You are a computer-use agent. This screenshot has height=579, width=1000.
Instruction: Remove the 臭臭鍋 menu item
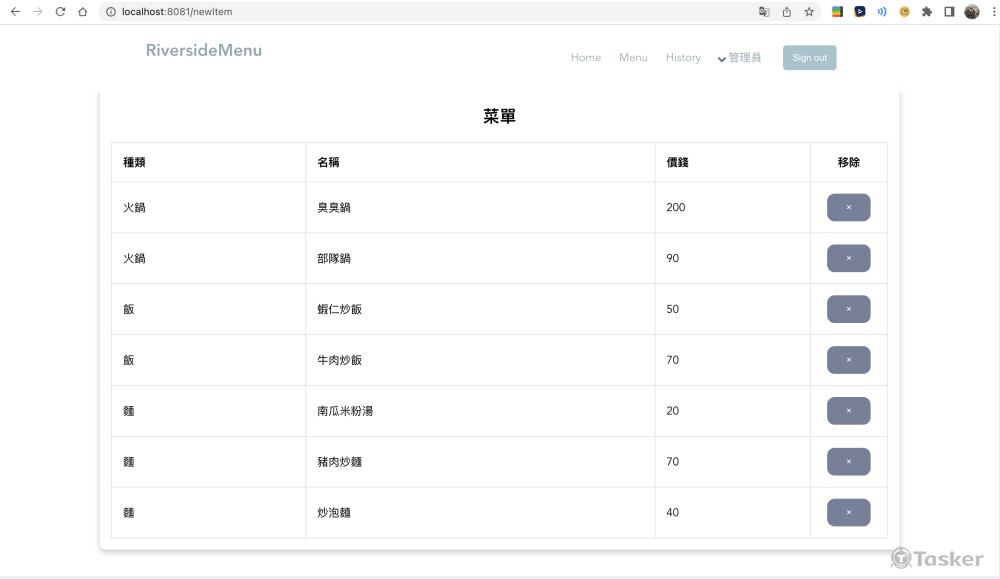[x=848, y=208]
